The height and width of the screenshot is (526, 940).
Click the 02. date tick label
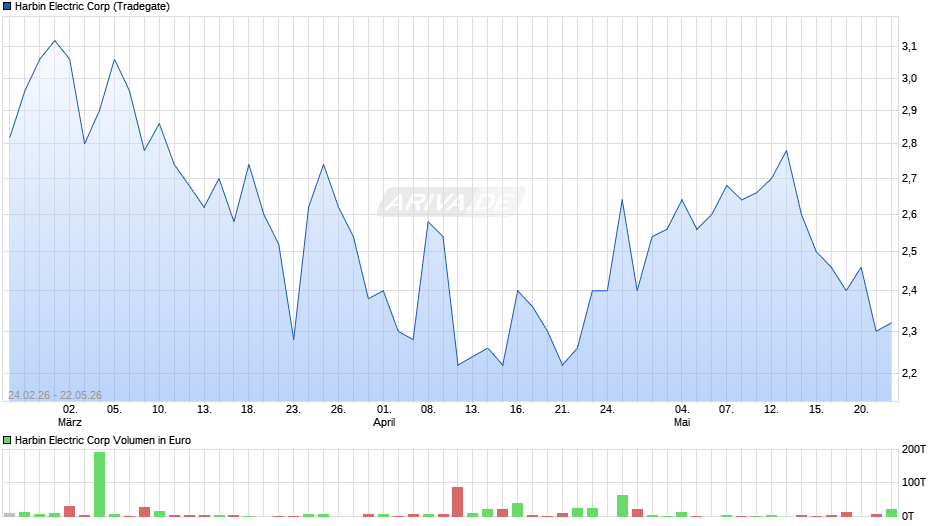coord(70,409)
